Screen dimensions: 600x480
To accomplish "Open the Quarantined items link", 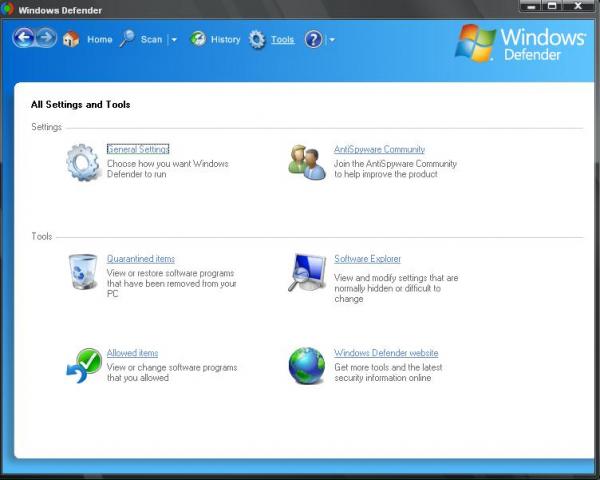I will (140, 259).
